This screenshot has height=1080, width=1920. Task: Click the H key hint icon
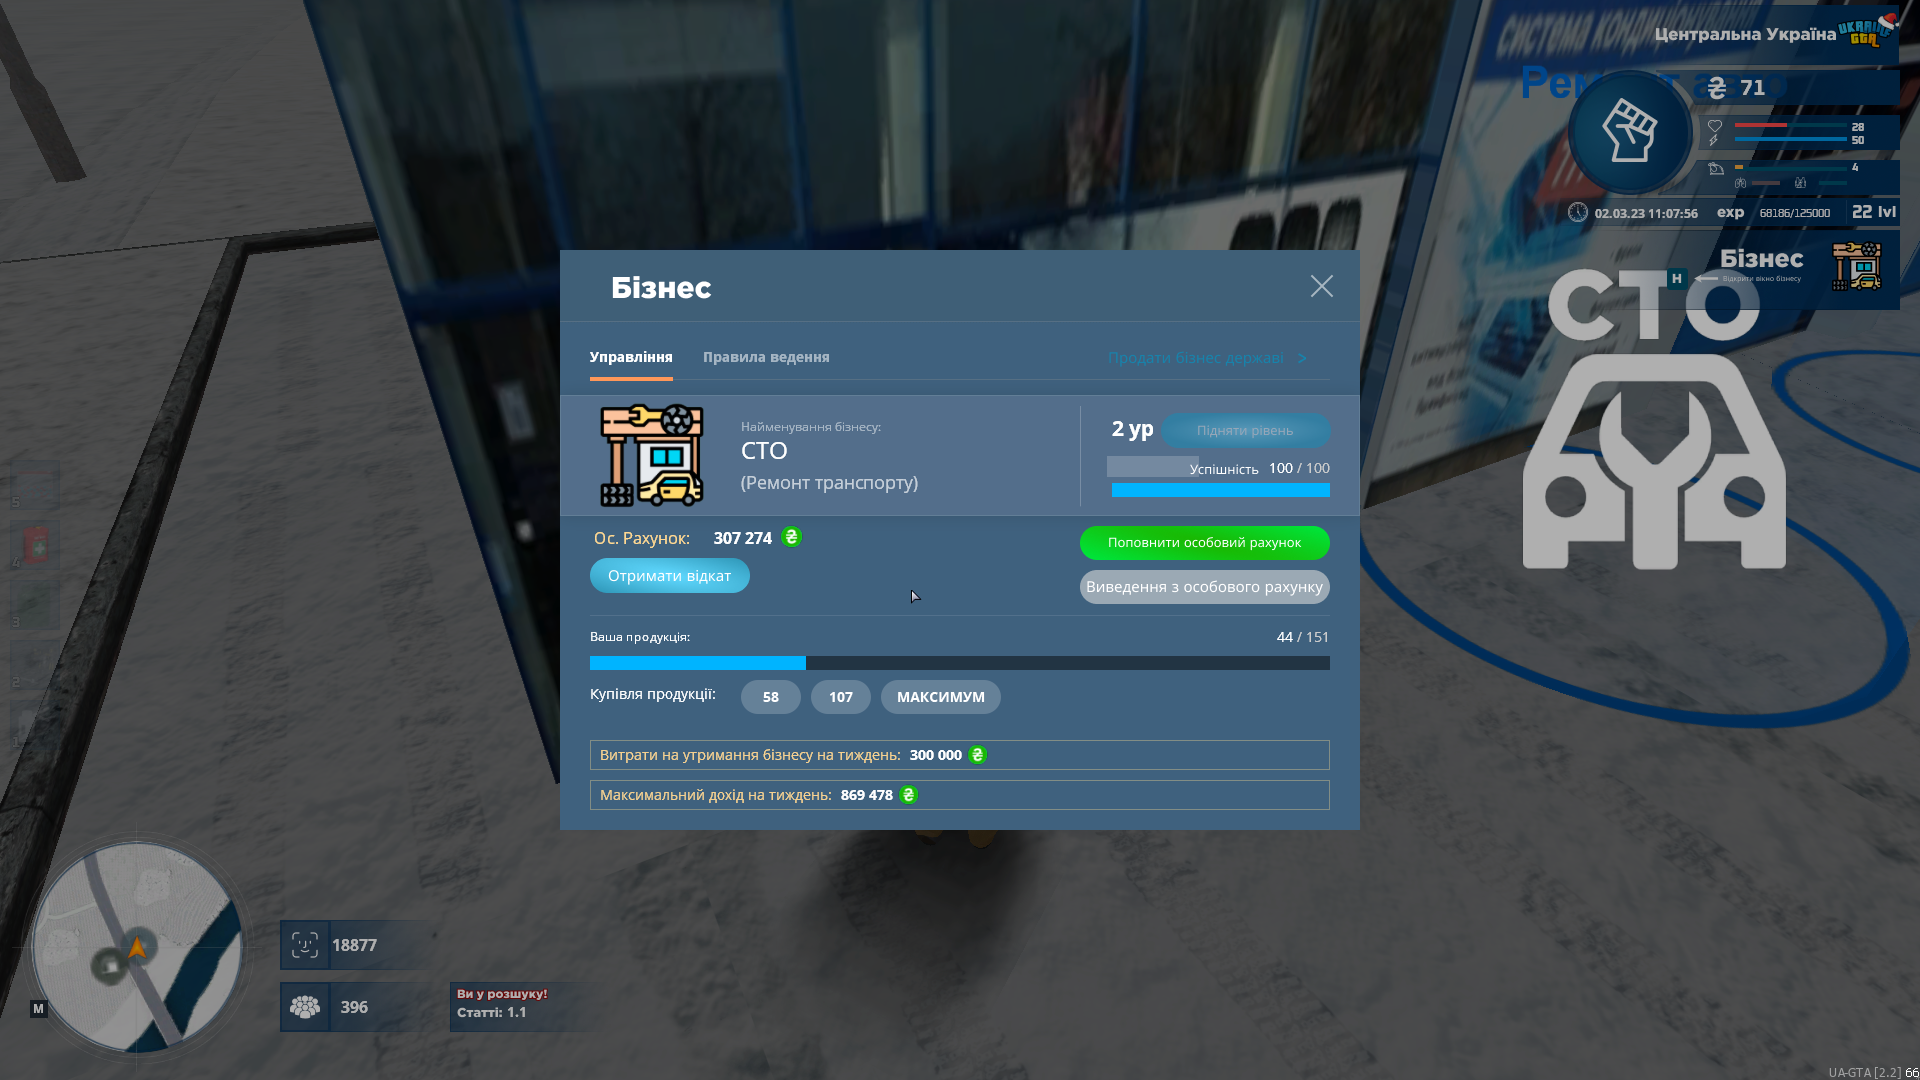tap(1677, 278)
